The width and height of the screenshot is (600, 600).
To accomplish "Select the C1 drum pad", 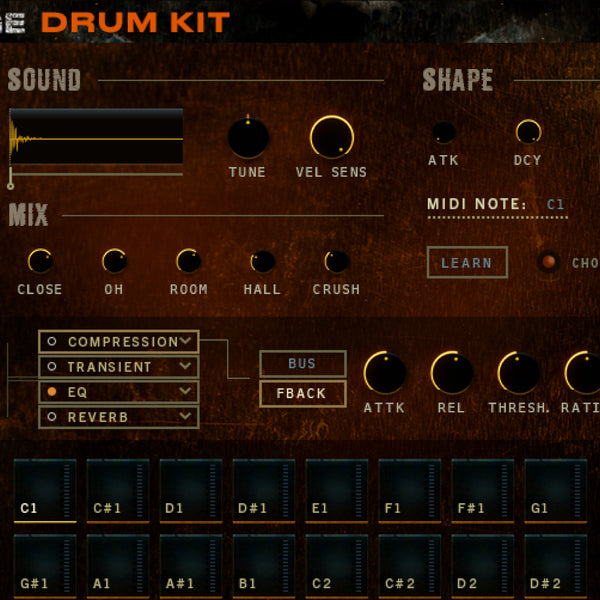I will 45,491.
